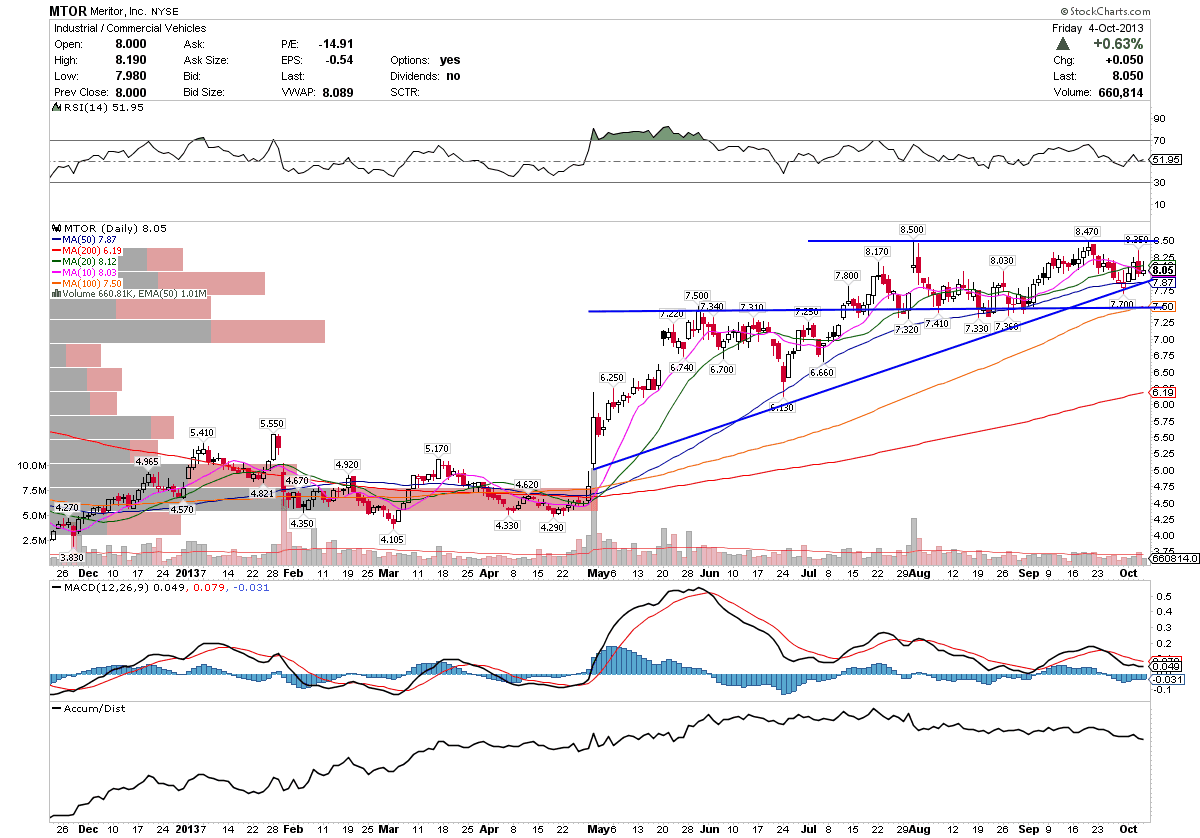
Task: Click the Accum/Dist indicator title
Action: click(87, 708)
